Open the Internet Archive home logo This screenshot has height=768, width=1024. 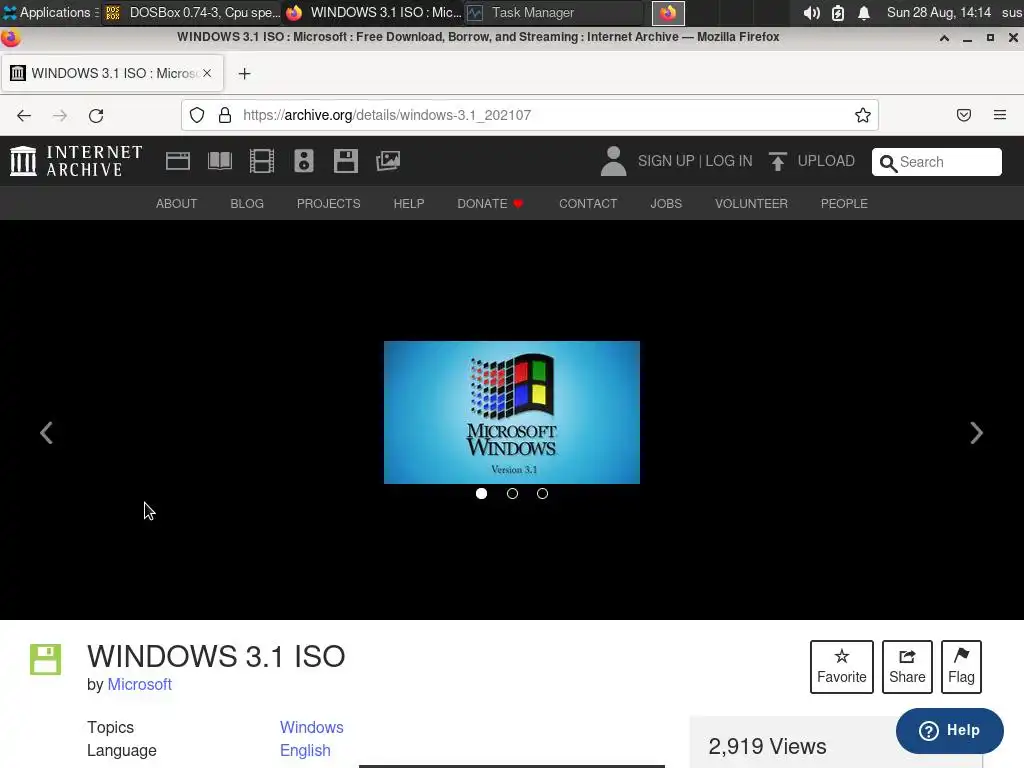click(x=76, y=161)
